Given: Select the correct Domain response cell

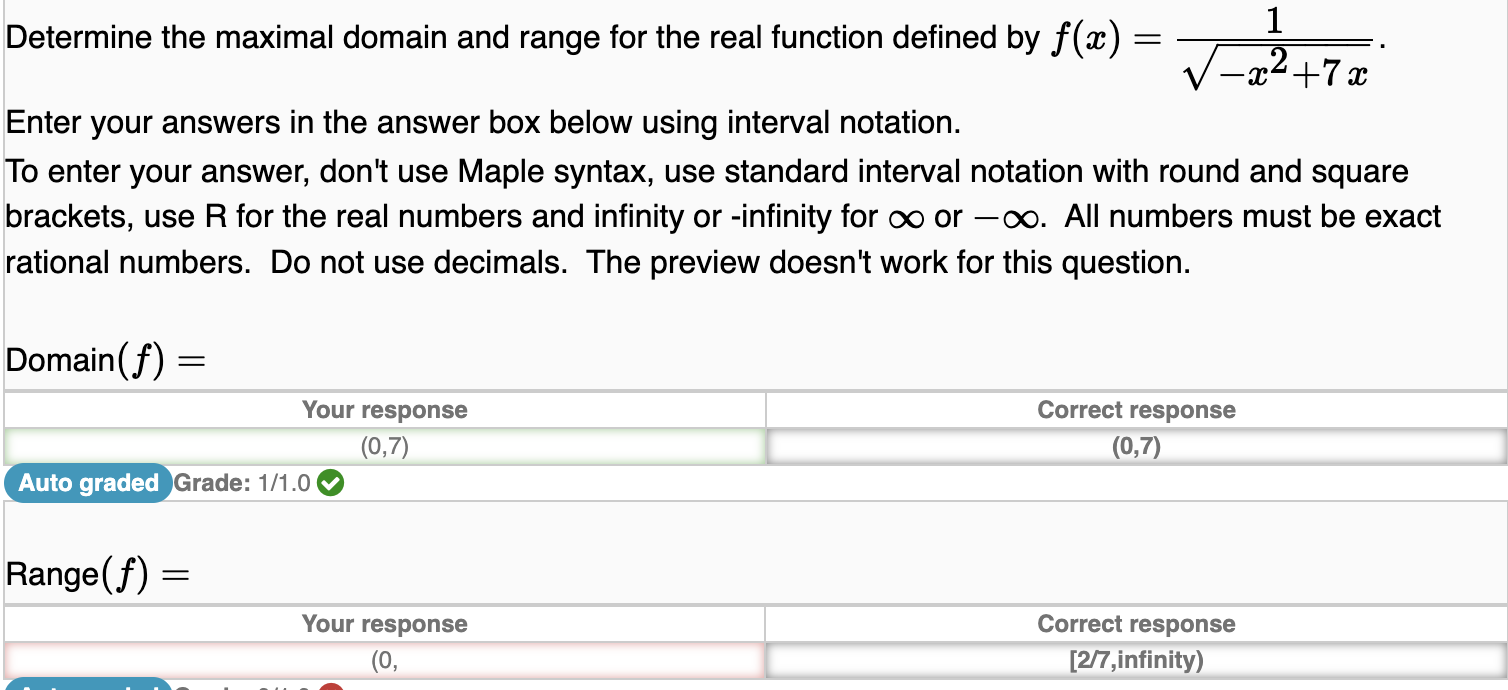Looking at the screenshot, I should coord(1135,446).
